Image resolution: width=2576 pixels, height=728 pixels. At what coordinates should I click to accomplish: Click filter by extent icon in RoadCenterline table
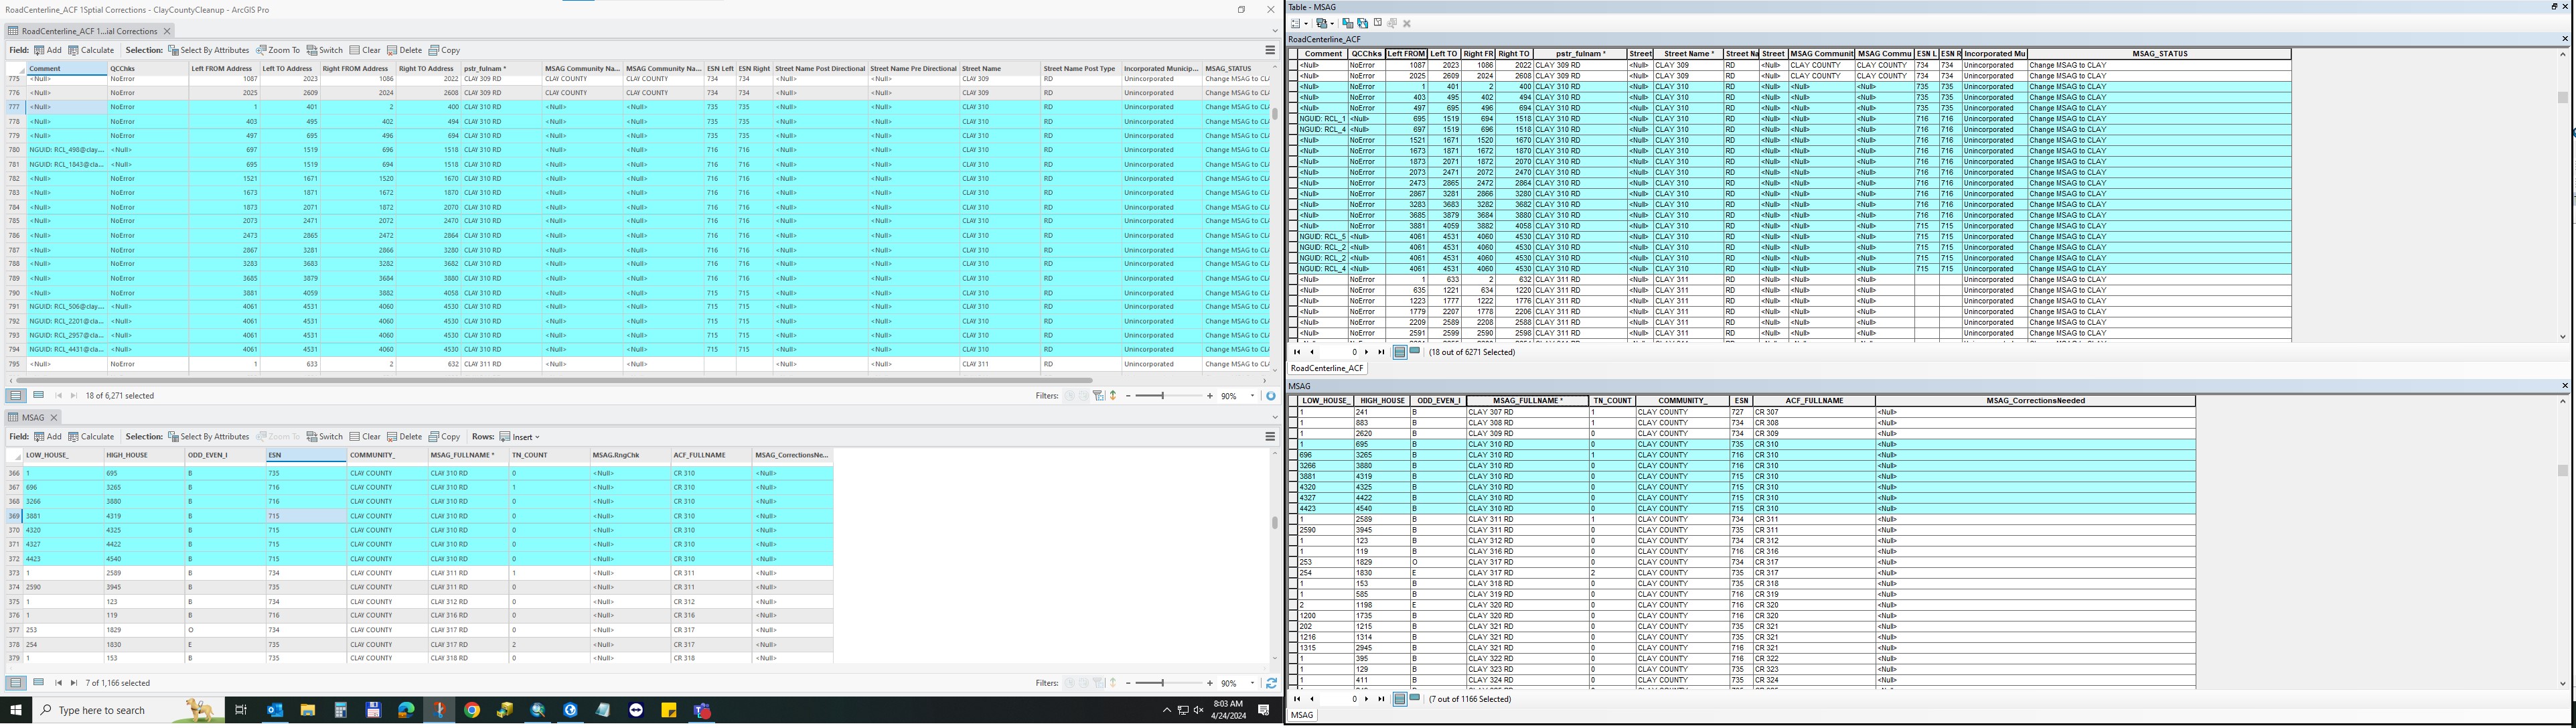pos(1098,396)
